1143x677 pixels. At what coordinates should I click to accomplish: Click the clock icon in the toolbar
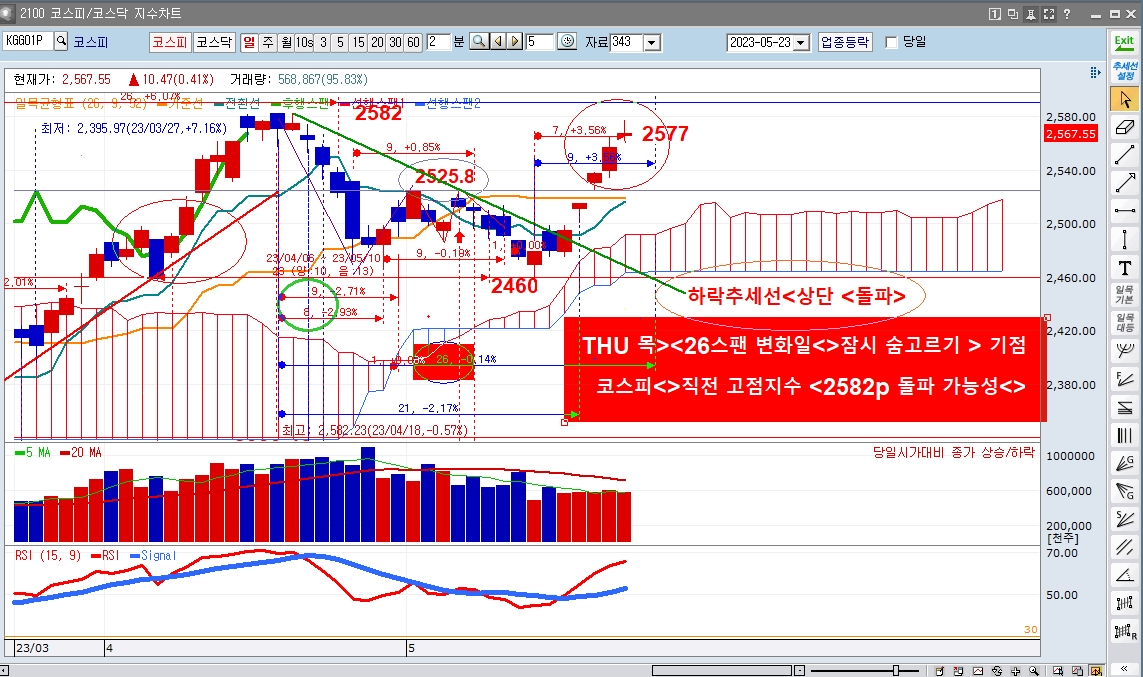click(567, 42)
